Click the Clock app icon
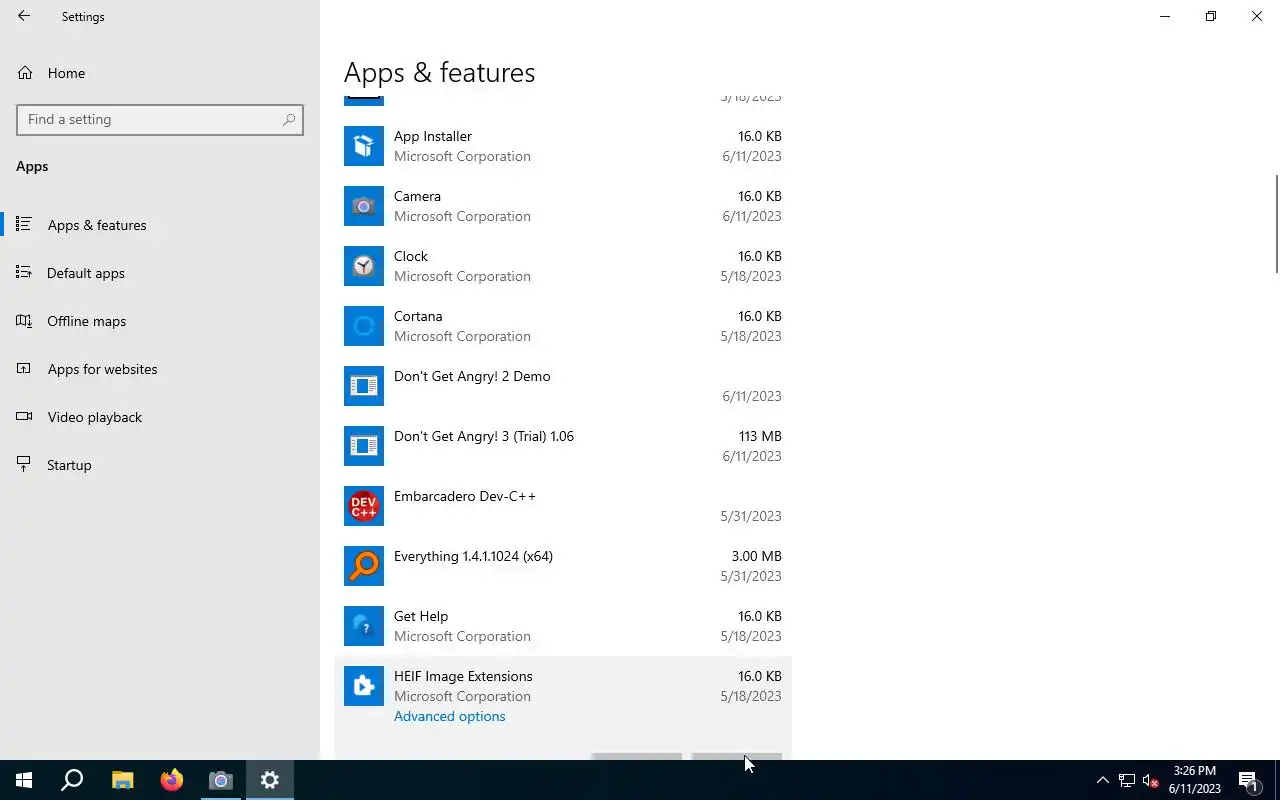This screenshot has width=1280, height=800. 364,266
